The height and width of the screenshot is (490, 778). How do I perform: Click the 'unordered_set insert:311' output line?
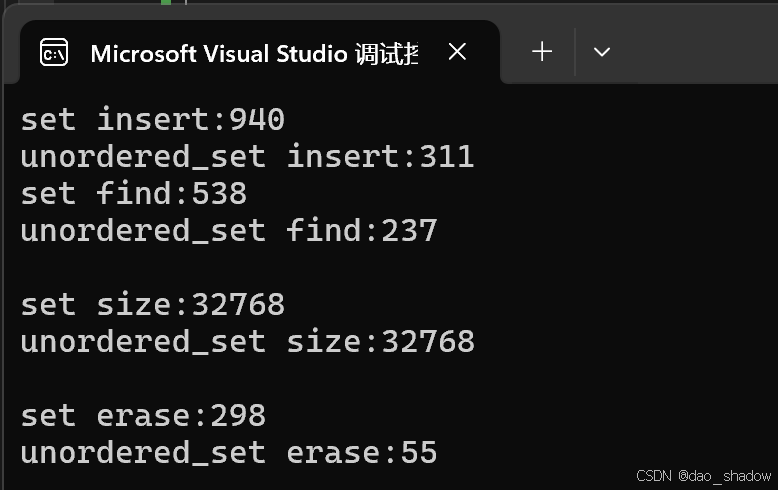pyautogui.click(x=247, y=157)
